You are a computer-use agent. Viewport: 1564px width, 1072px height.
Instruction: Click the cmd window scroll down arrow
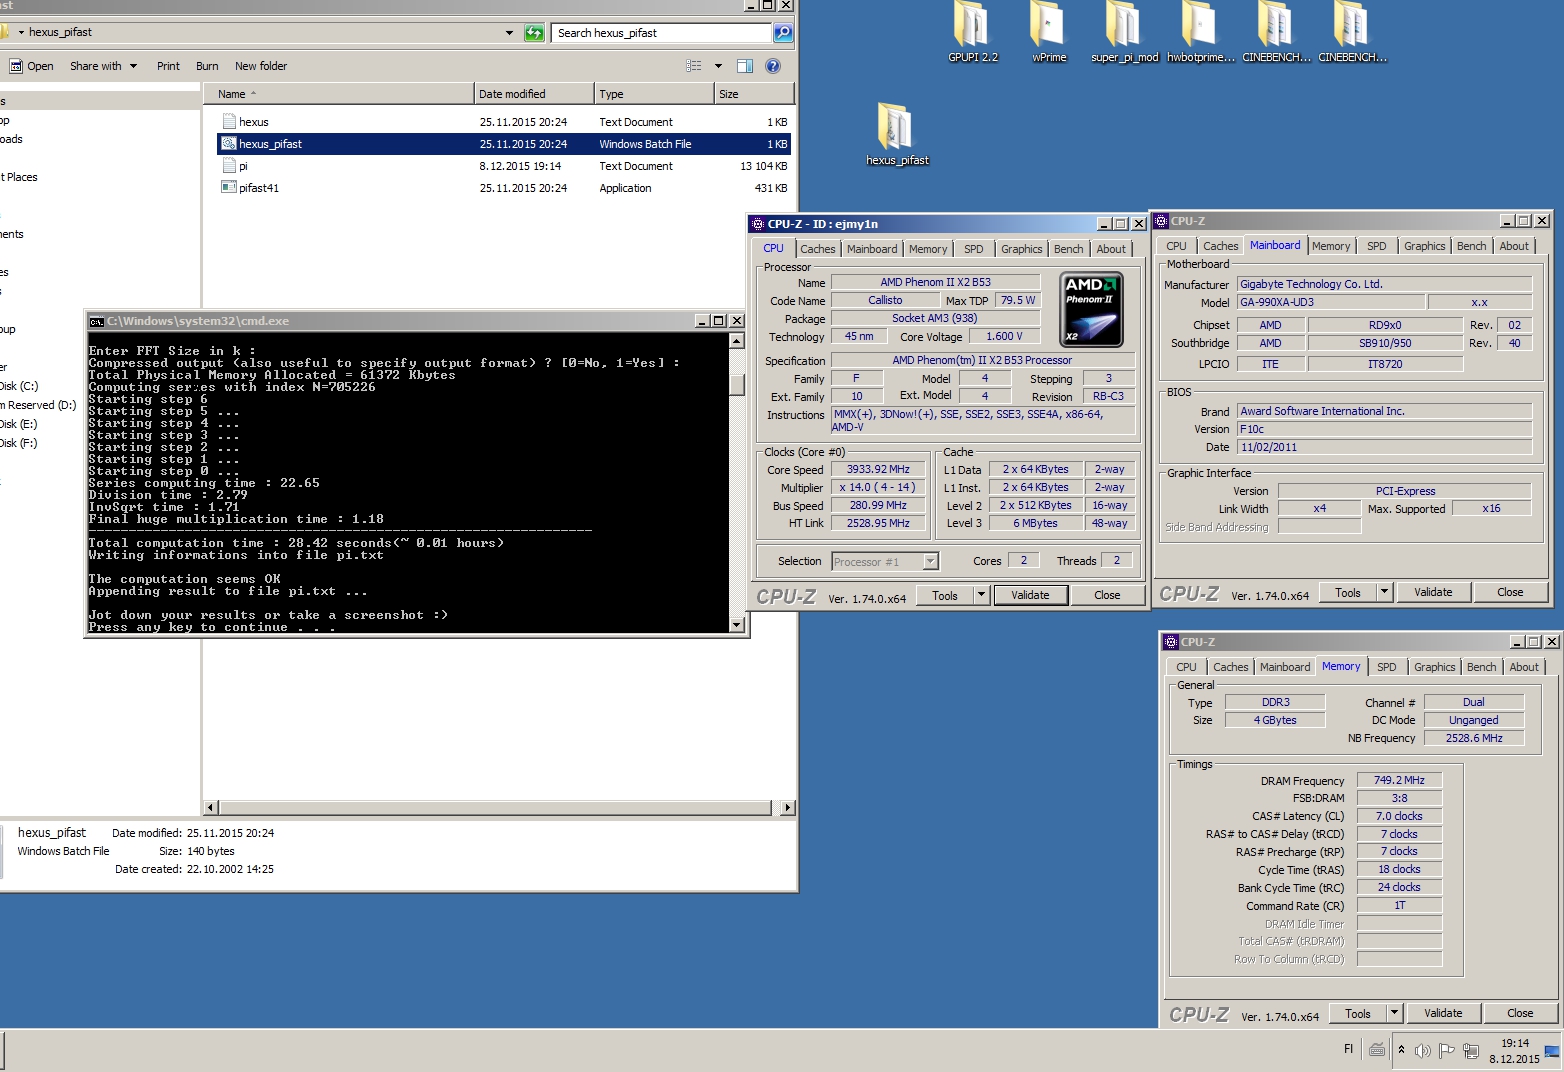(x=737, y=625)
